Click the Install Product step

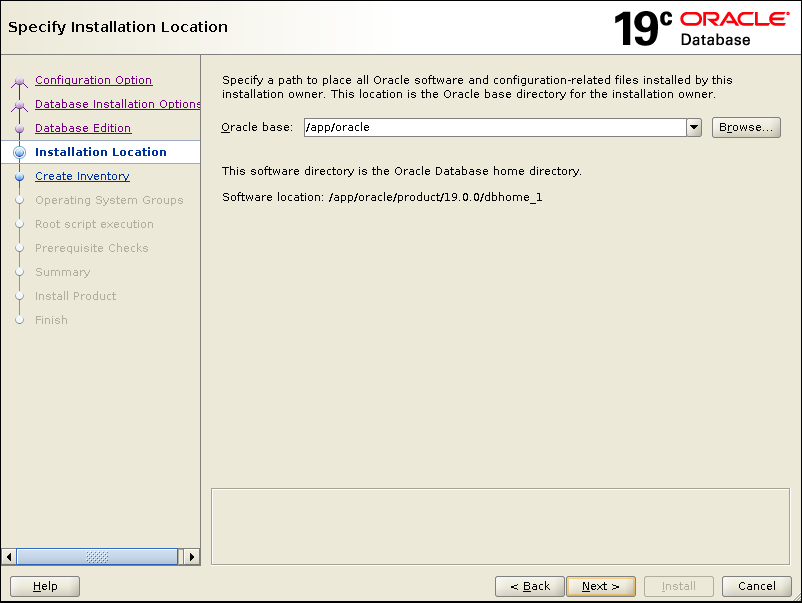(x=75, y=296)
